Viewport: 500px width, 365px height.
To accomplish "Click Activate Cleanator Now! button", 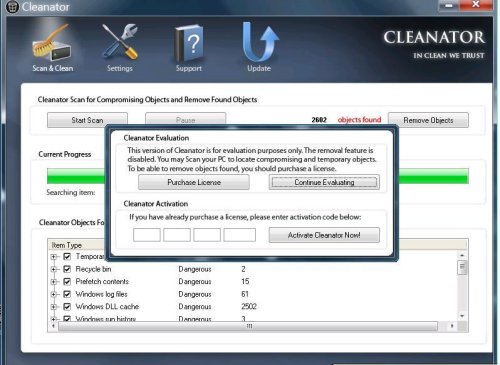I will pos(324,235).
